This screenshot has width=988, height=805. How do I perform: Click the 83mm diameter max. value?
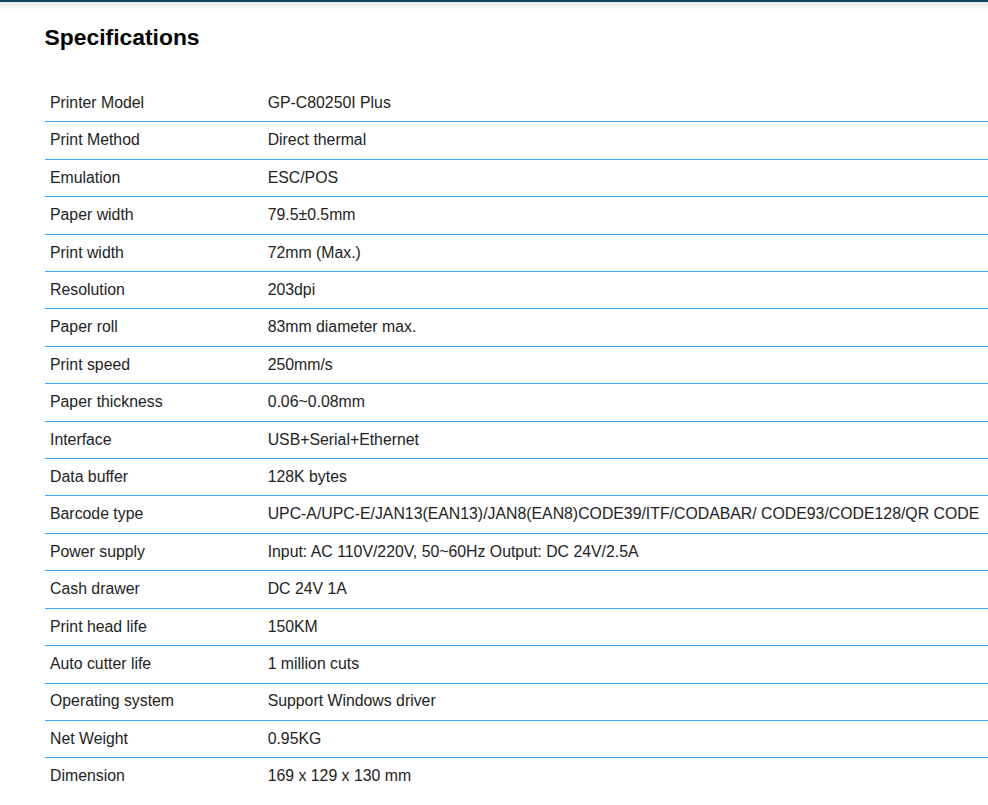(x=342, y=327)
